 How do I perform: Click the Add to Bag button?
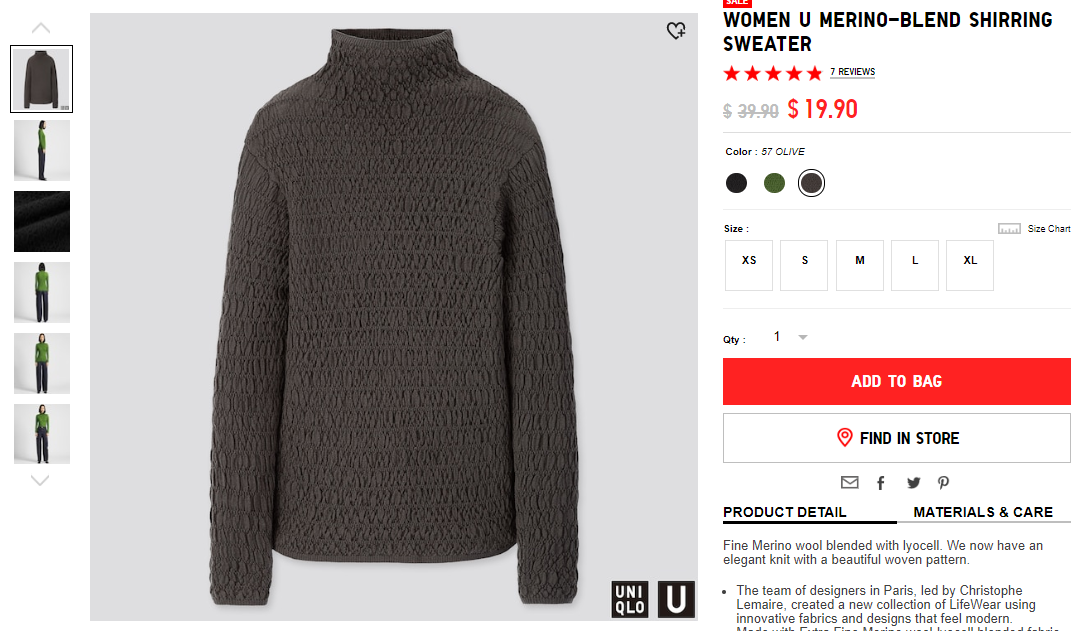(x=897, y=381)
